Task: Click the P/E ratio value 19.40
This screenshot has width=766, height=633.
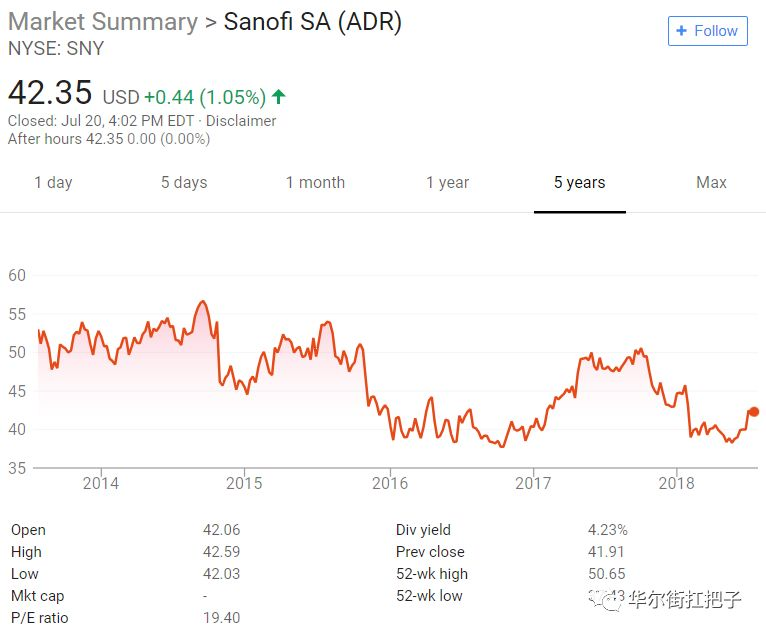Action: (x=221, y=618)
